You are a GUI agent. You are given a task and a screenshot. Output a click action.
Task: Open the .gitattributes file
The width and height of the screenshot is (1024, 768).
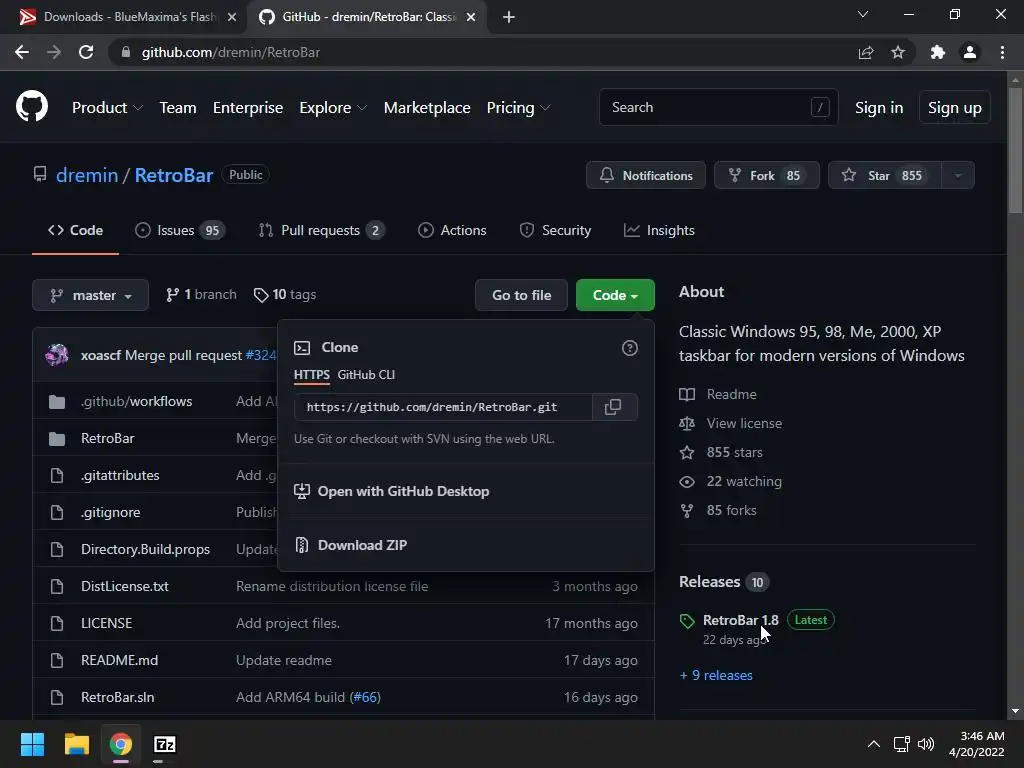120,475
